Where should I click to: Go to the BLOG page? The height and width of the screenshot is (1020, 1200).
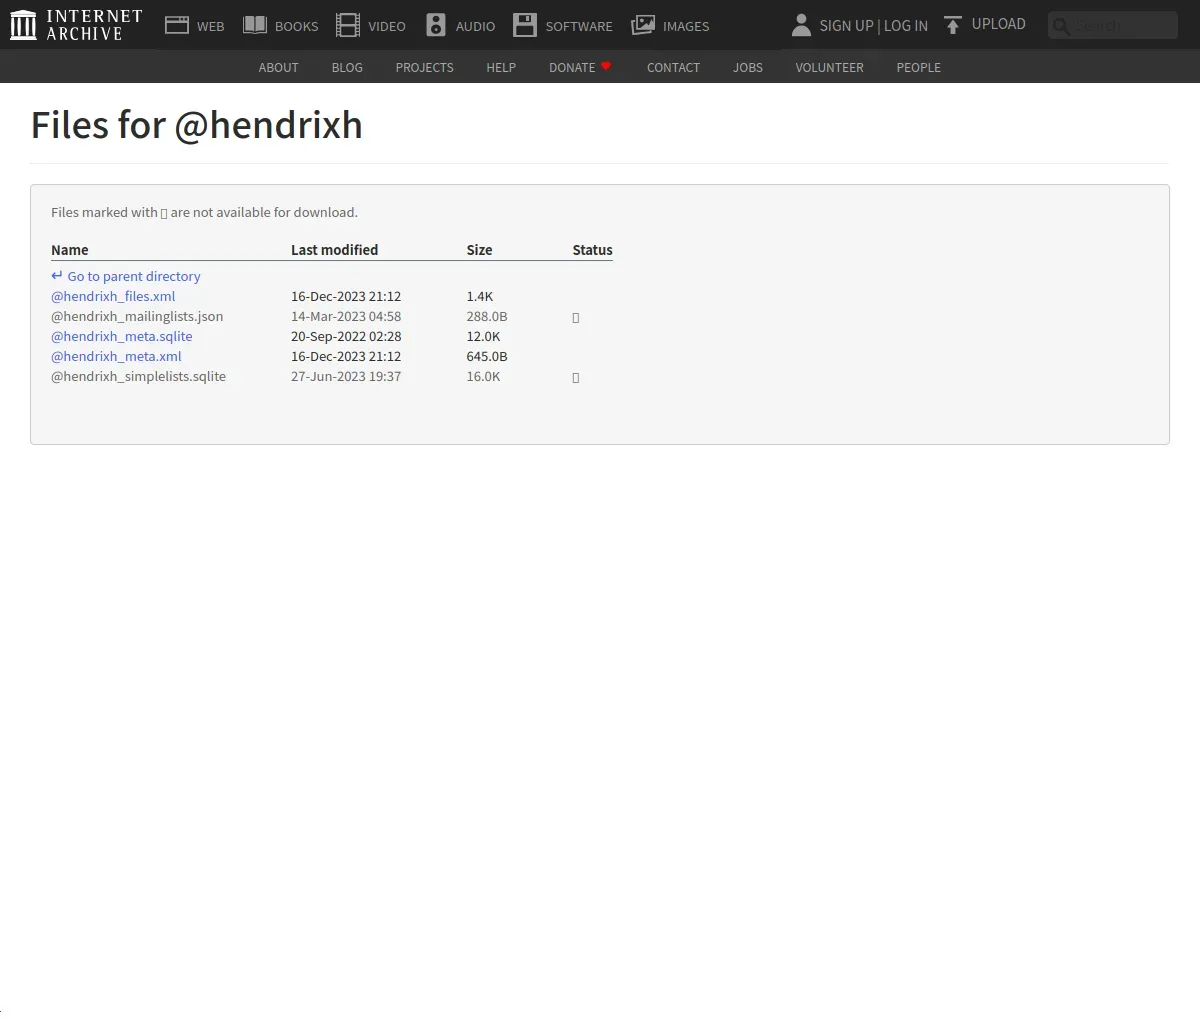tap(347, 67)
